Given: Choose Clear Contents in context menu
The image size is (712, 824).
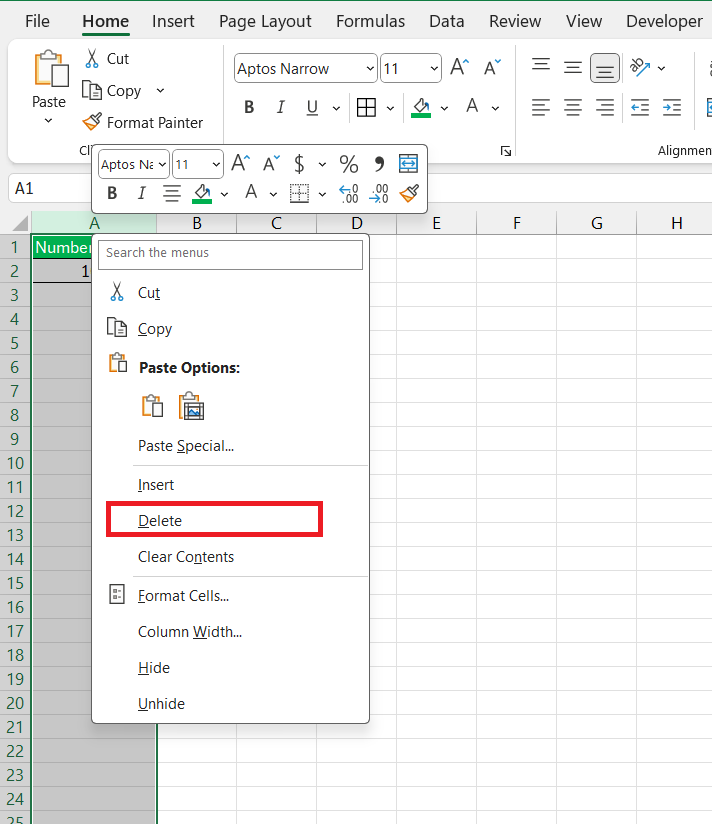Looking at the screenshot, I should 230,557.
